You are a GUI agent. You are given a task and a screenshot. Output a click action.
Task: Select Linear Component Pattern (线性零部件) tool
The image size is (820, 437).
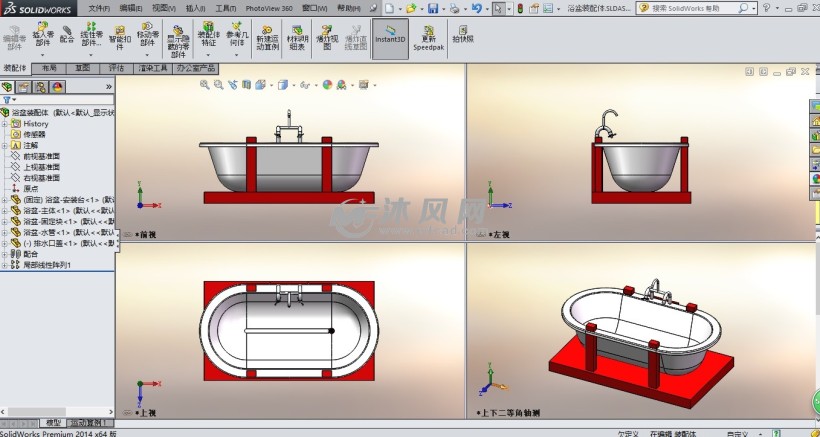click(x=91, y=34)
